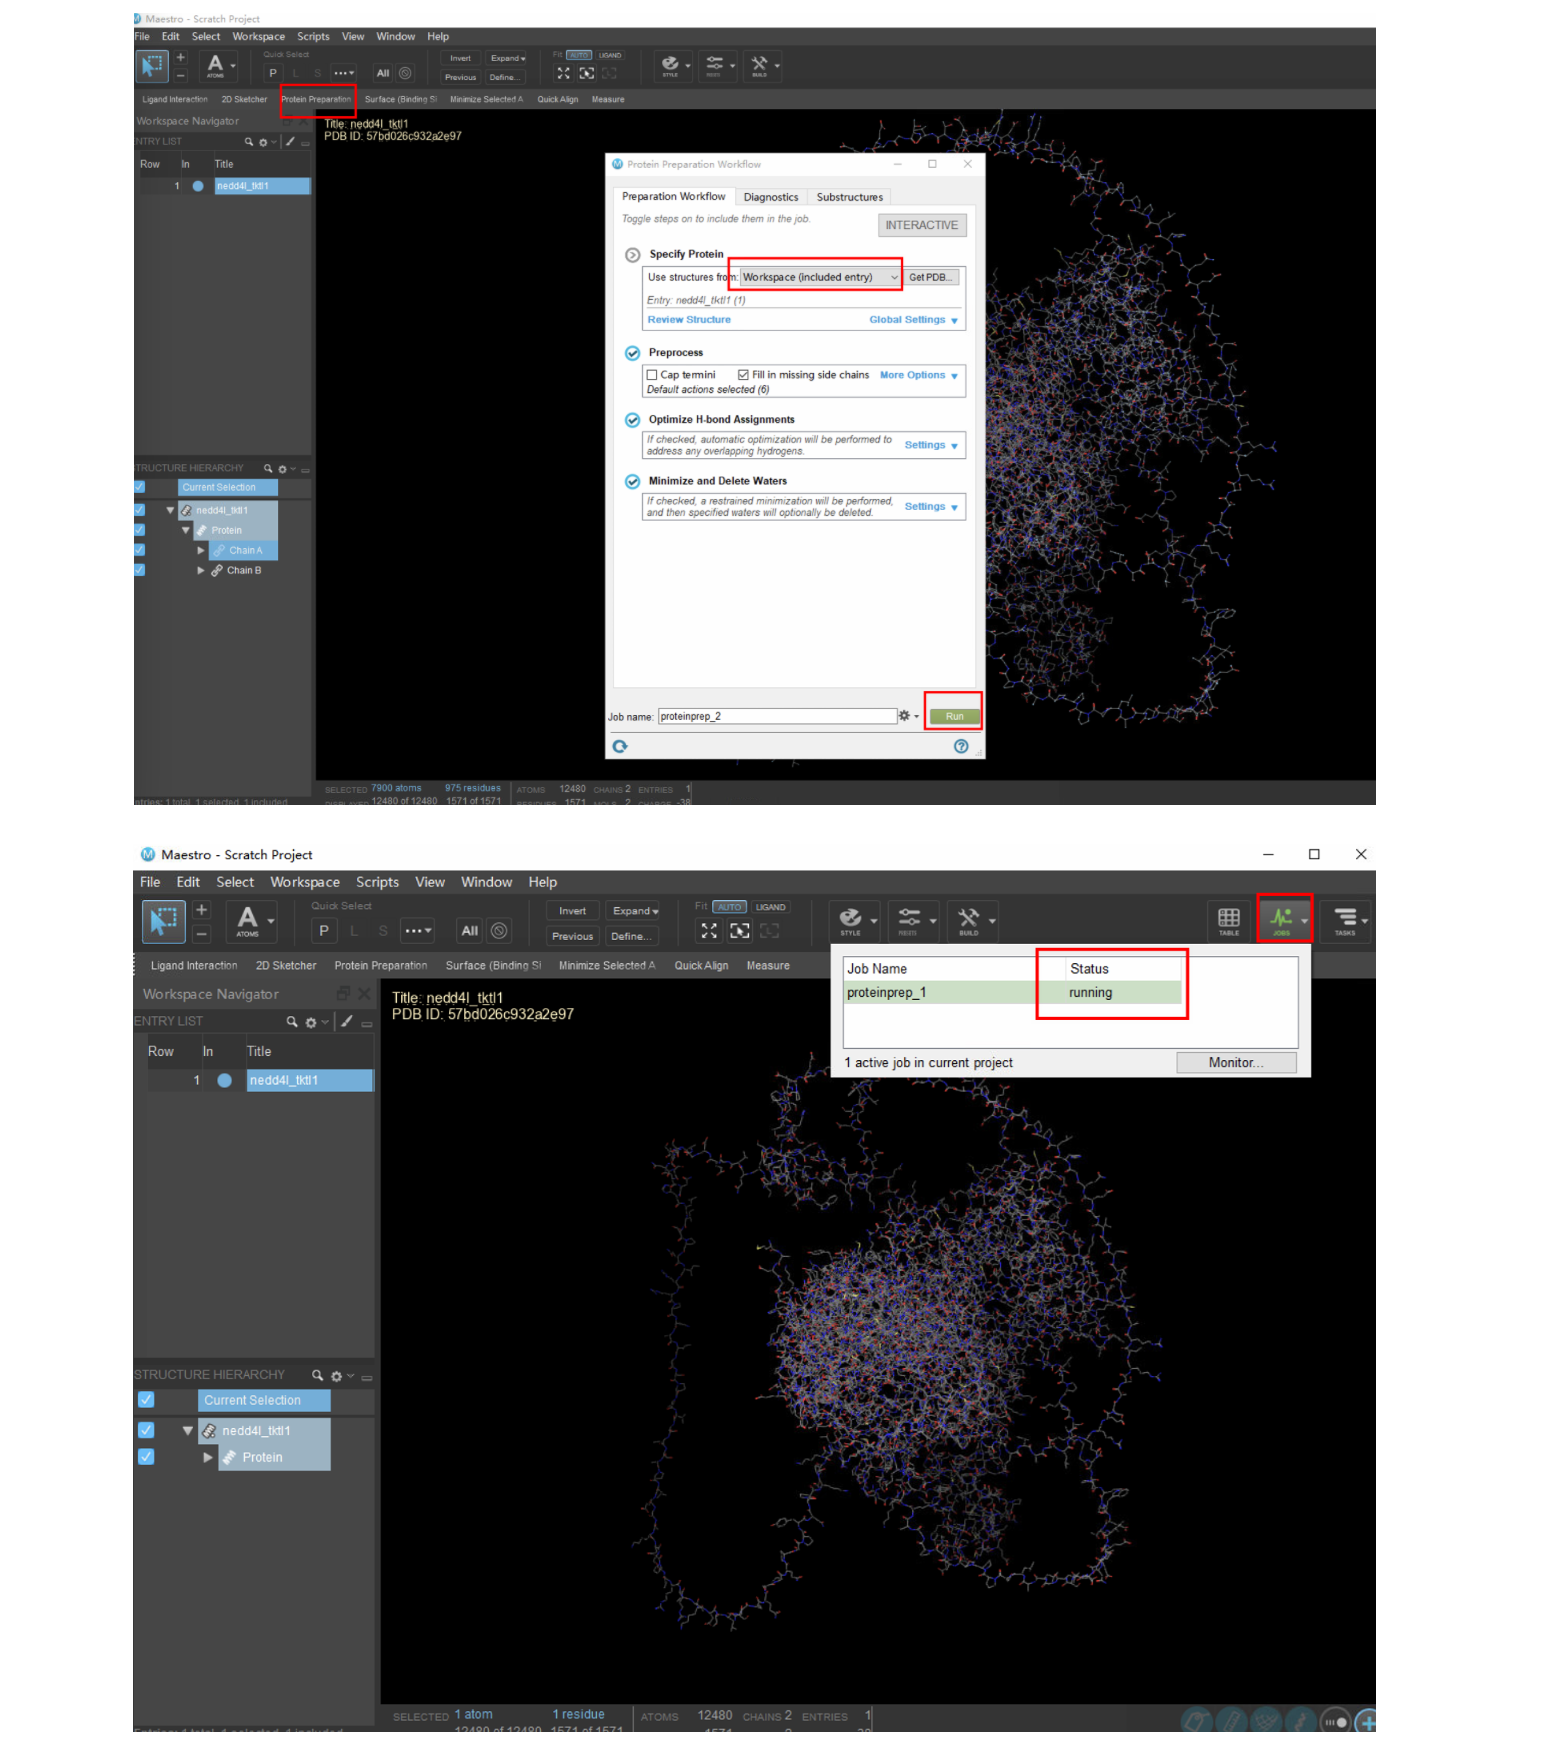
Task: Click the clear selection circle icon, lower window
Action: pos(499,930)
